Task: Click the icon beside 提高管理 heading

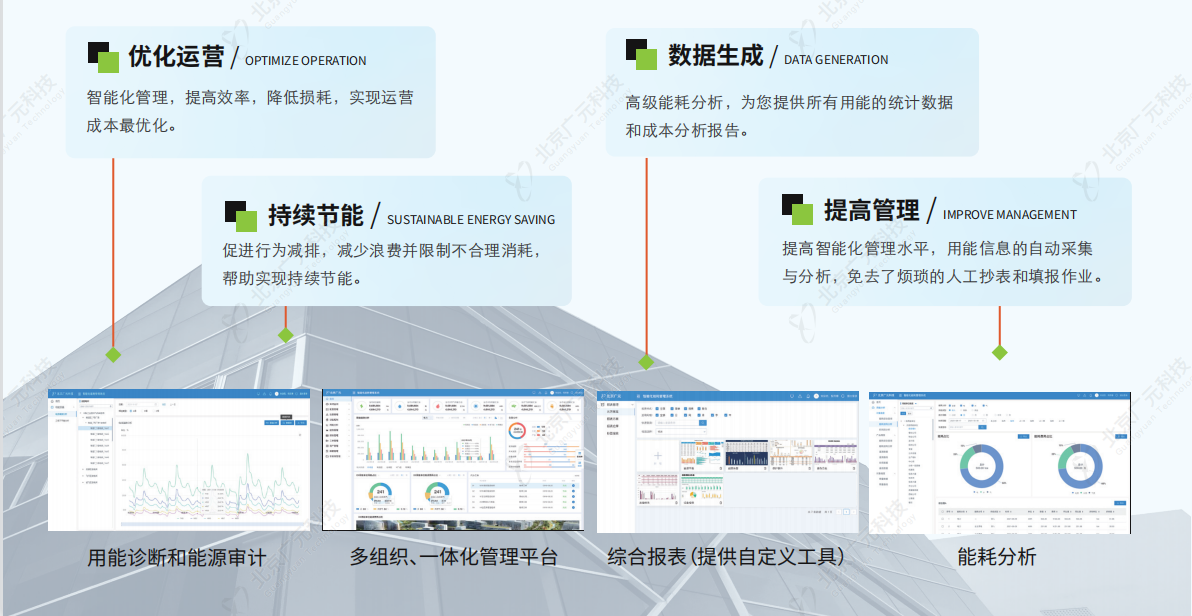Action: click(797, 209)
